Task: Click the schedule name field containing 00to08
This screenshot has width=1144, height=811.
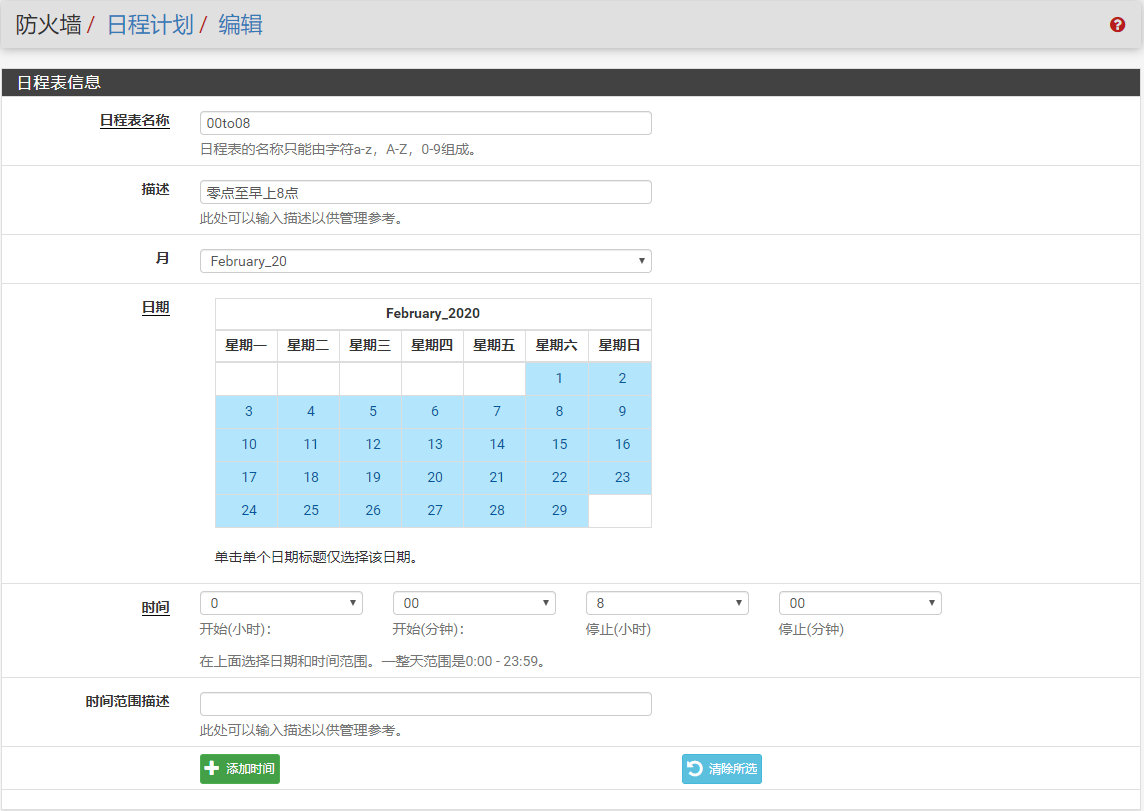Action: click(x=425, y=123)
